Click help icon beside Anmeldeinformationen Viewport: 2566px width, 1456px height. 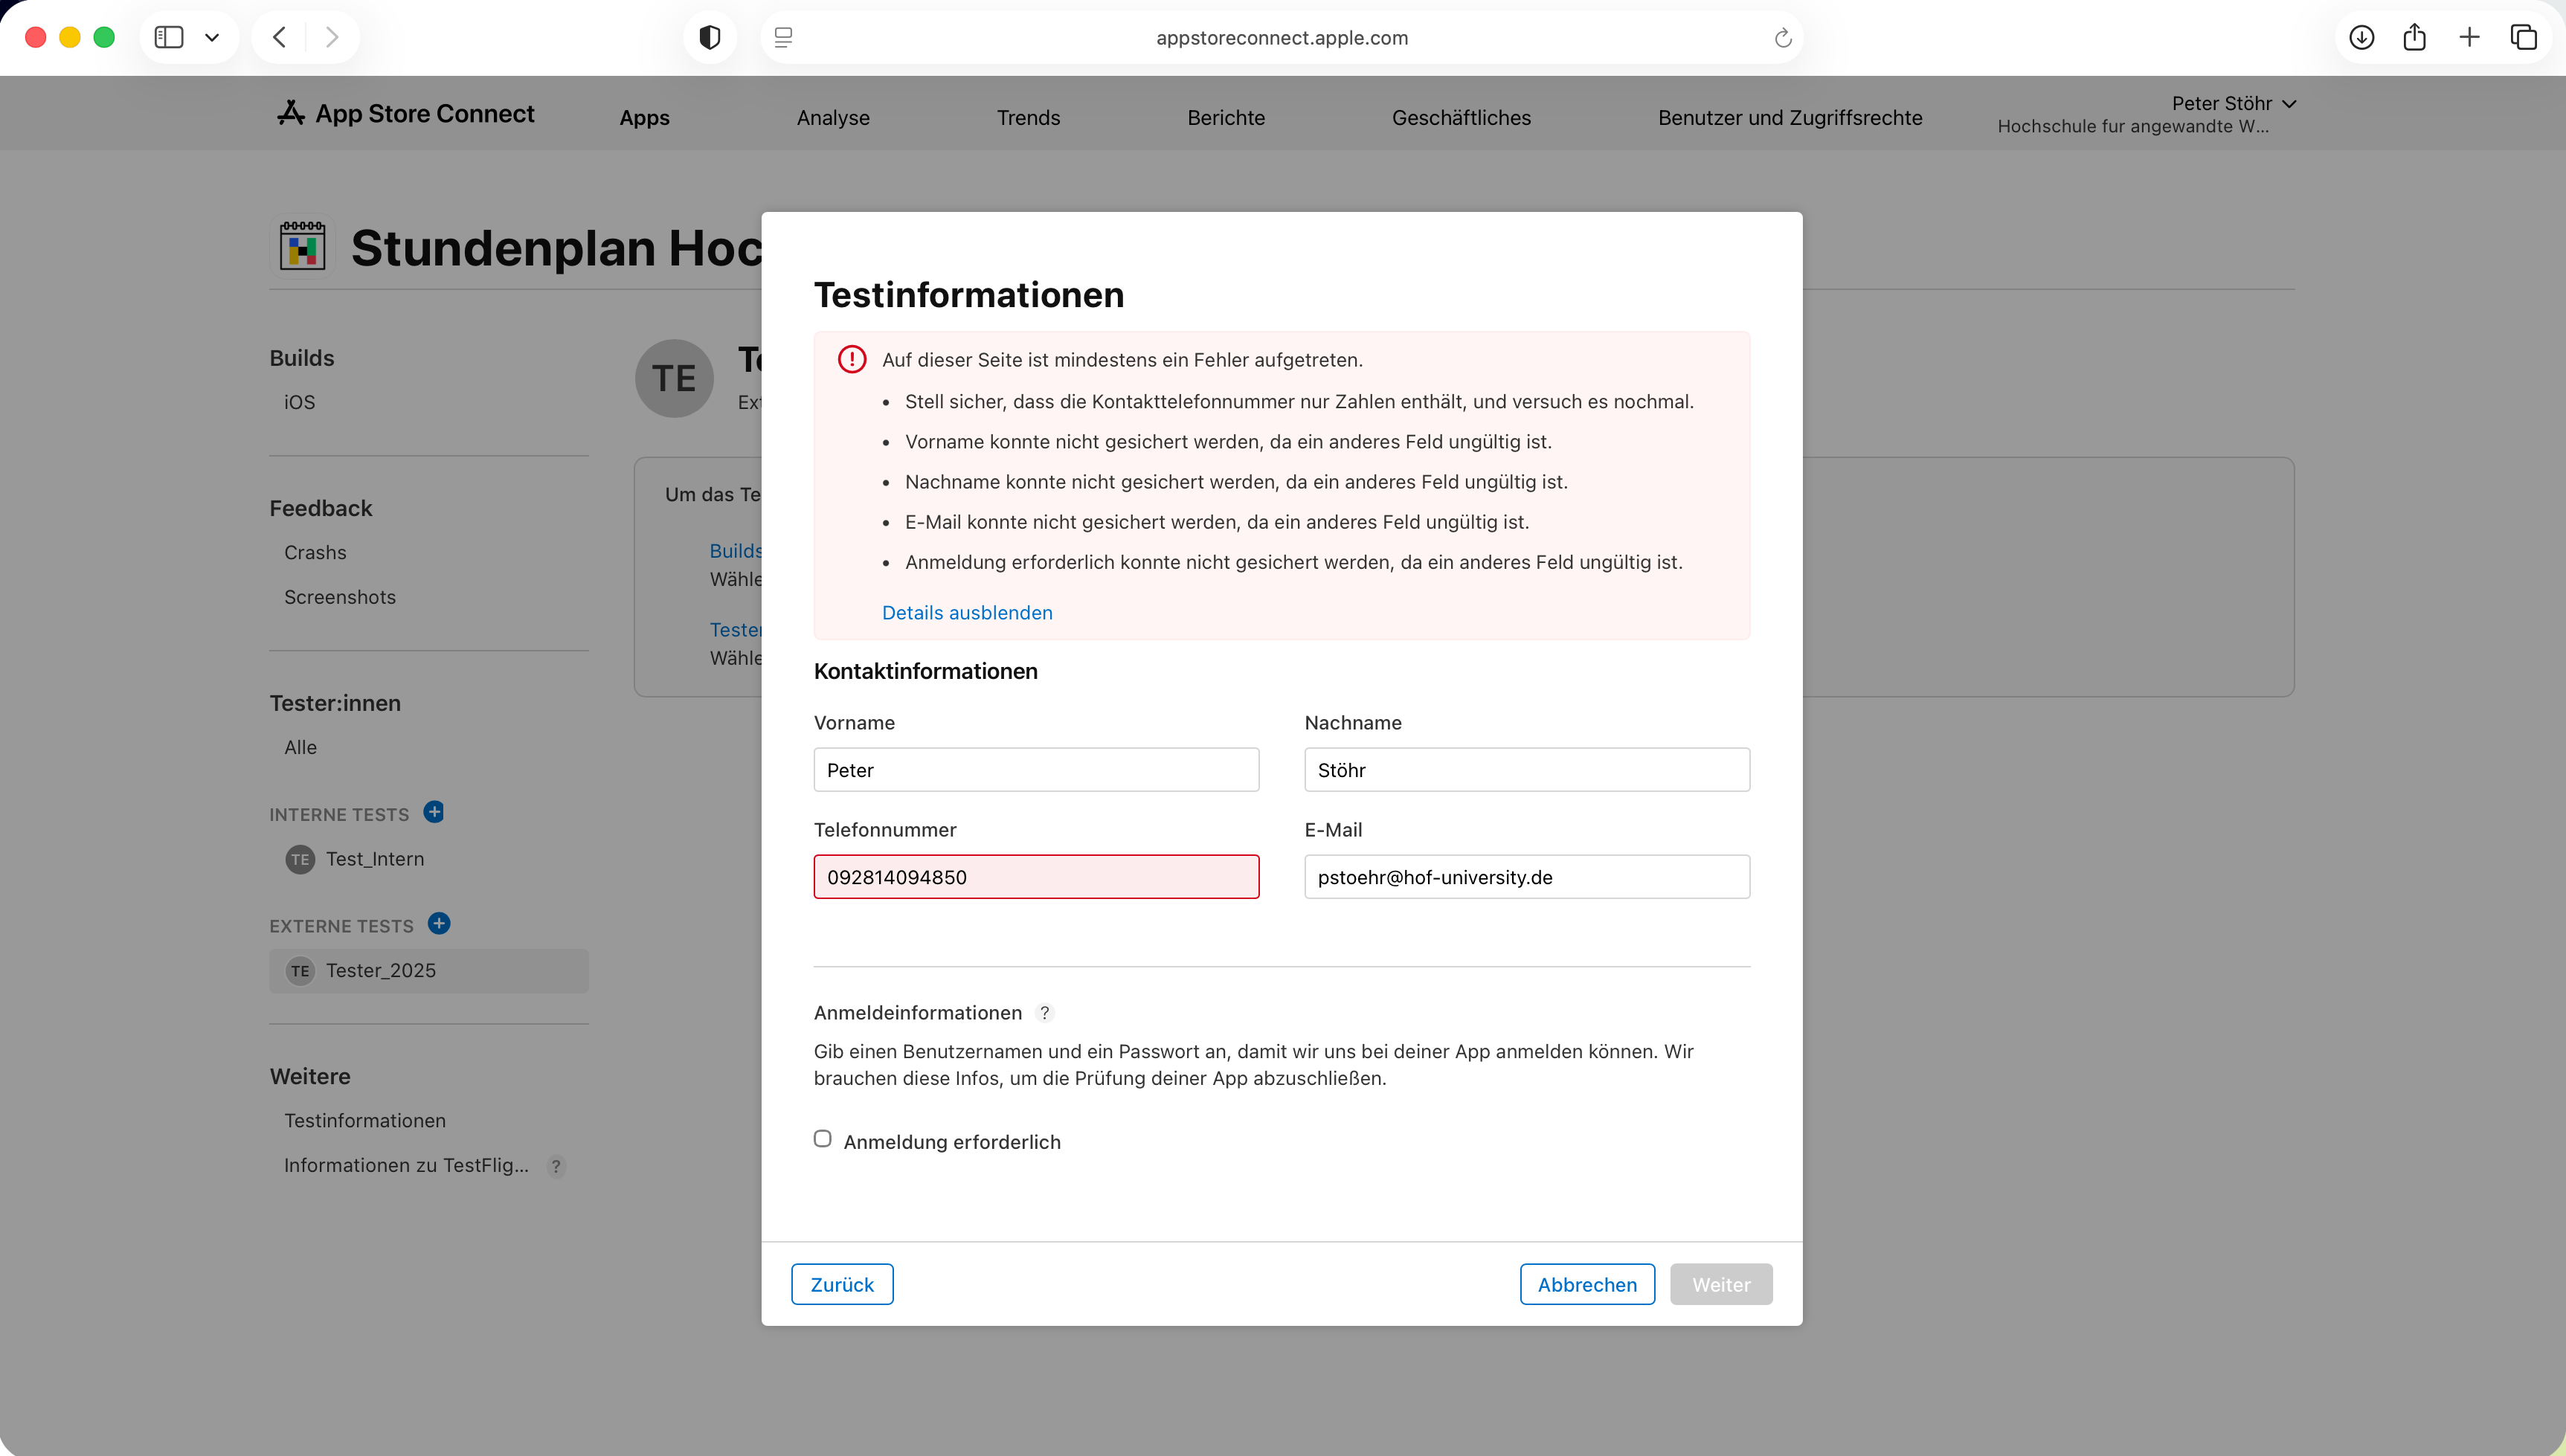1045,1013
